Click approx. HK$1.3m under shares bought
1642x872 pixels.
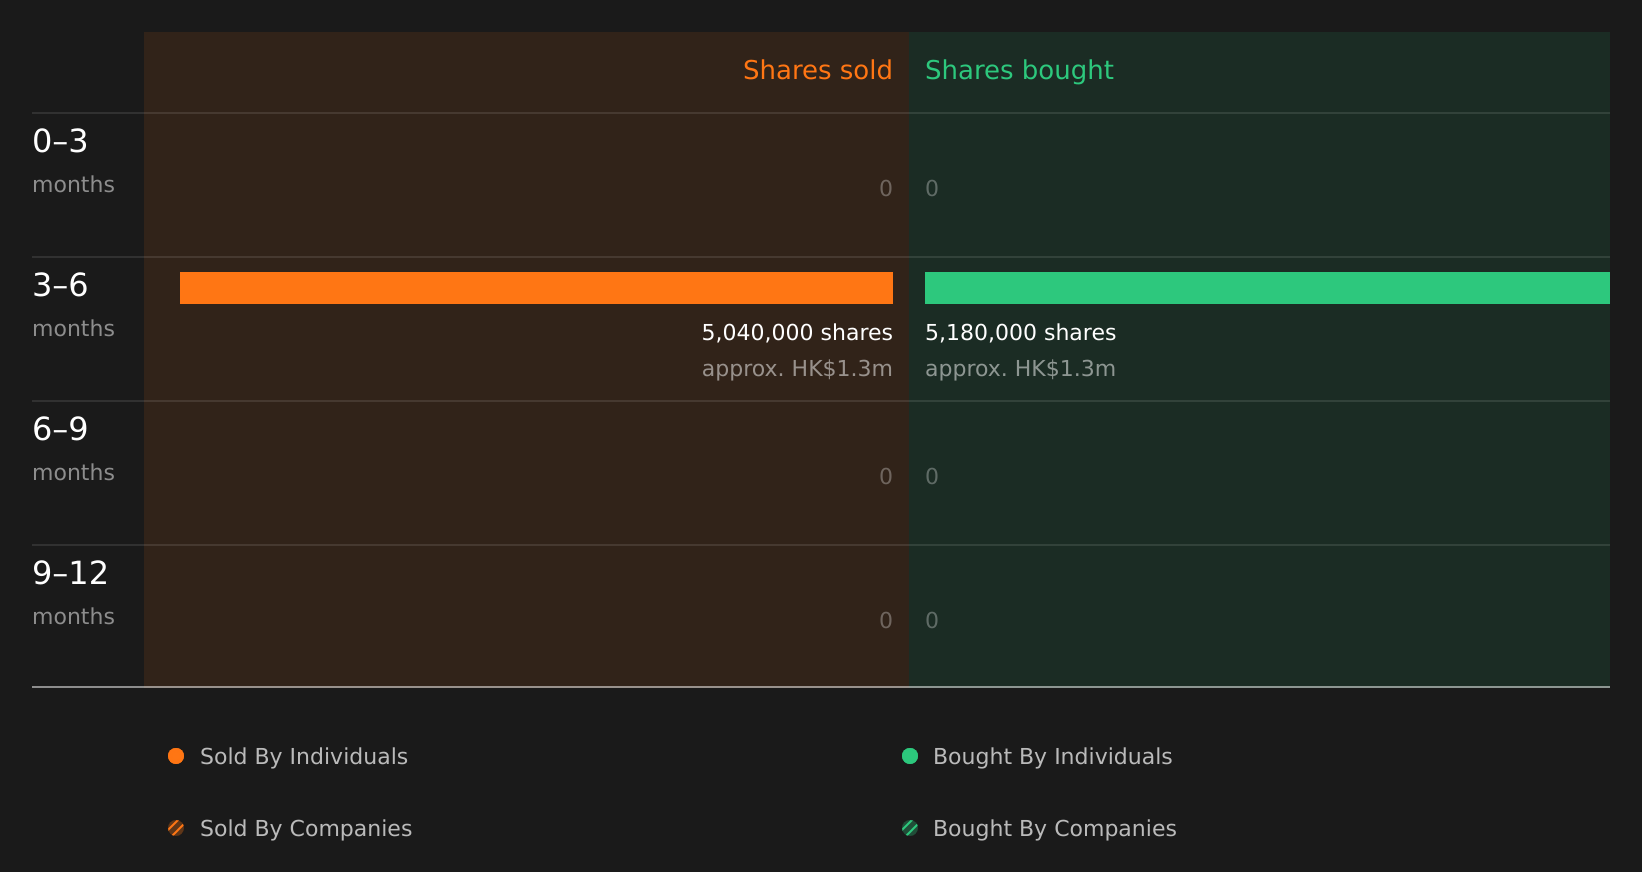pyautogui.click(x=1020, y=369)
